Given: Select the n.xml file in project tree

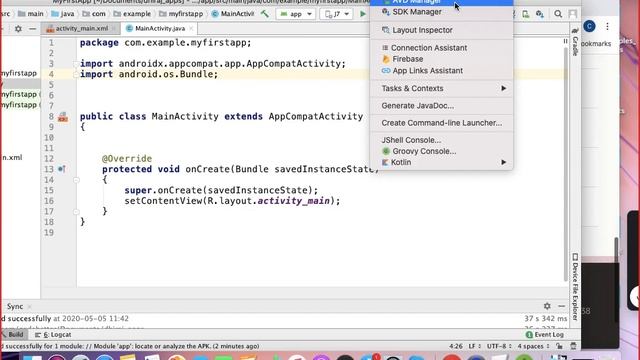Looking at the screenshot, I should click(x=11, y=158).
